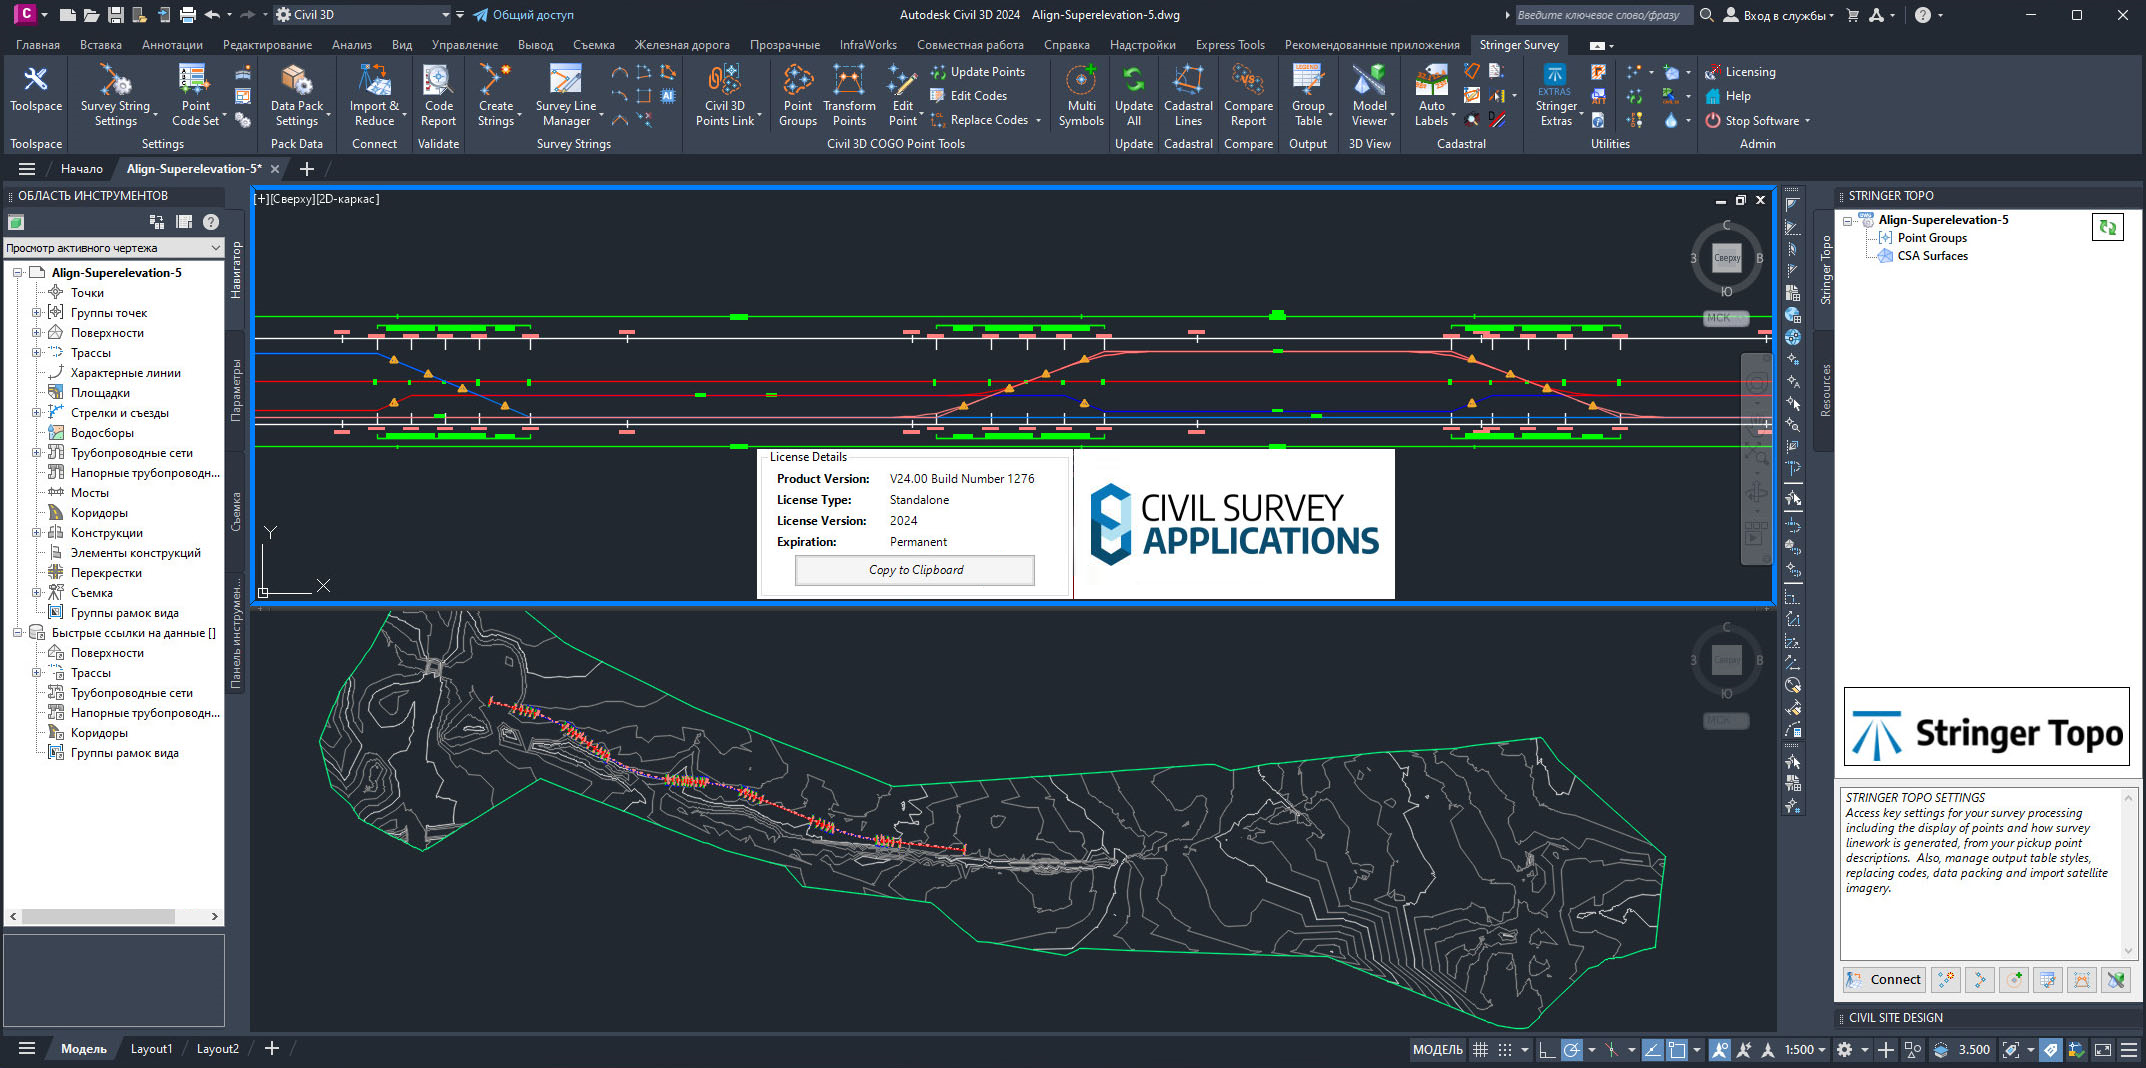
Task: Toggle snap mode in status bar
Action: point(1505,1049)
